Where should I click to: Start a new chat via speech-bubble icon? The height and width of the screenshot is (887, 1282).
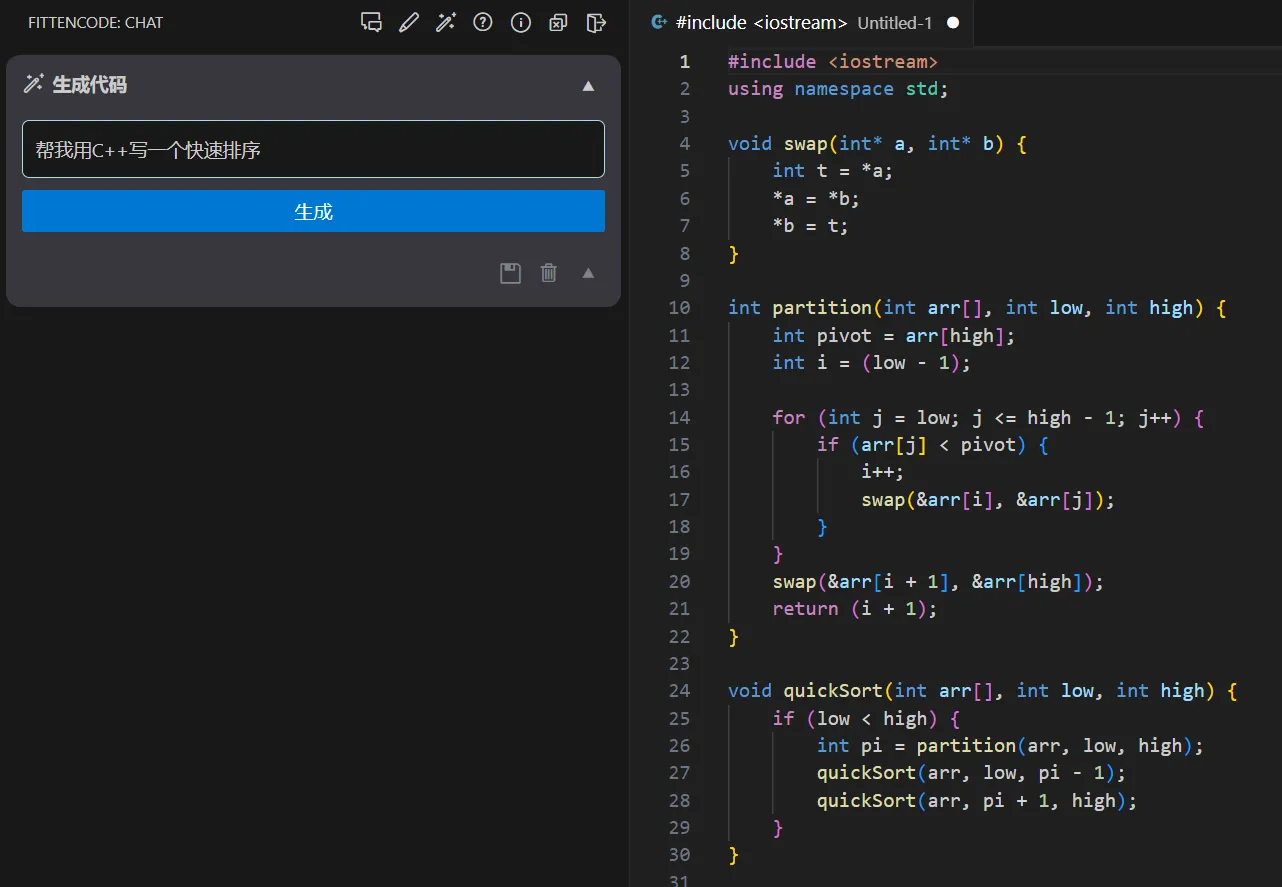click(371, 22)
